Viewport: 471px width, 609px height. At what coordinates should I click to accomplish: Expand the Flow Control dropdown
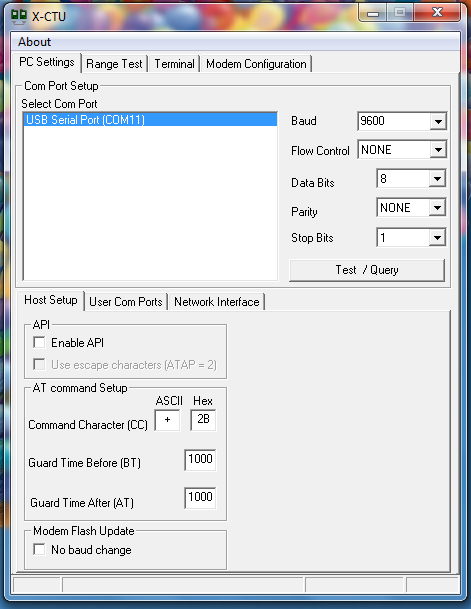[438, 150]
